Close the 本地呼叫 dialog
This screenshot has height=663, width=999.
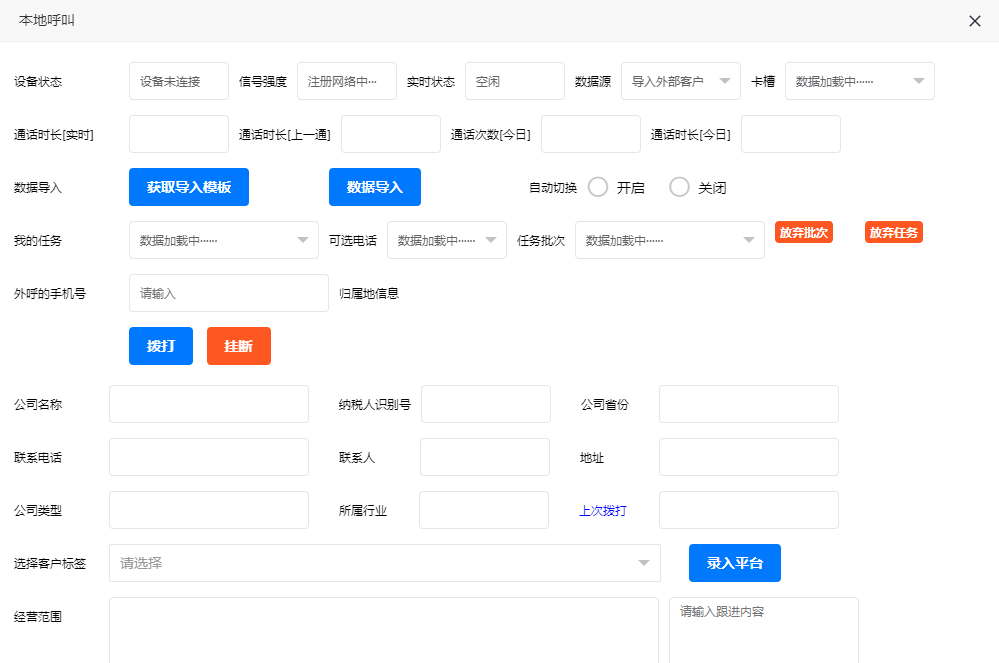[974, 21]
